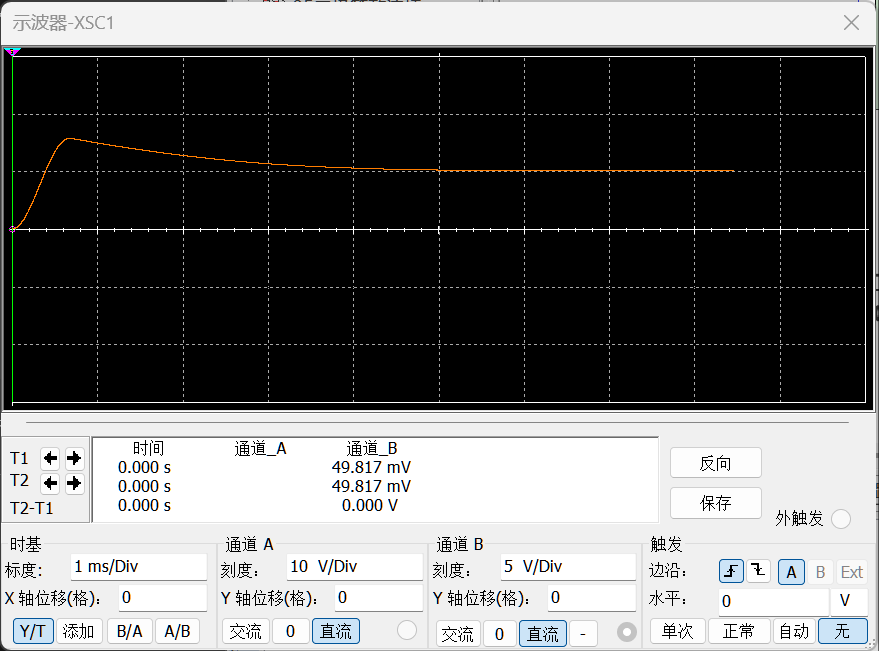Image resolution: width=879 pixels, height=651 pixels.
Task: Switch display mode to B/A
Action: (x=129, y=631)
